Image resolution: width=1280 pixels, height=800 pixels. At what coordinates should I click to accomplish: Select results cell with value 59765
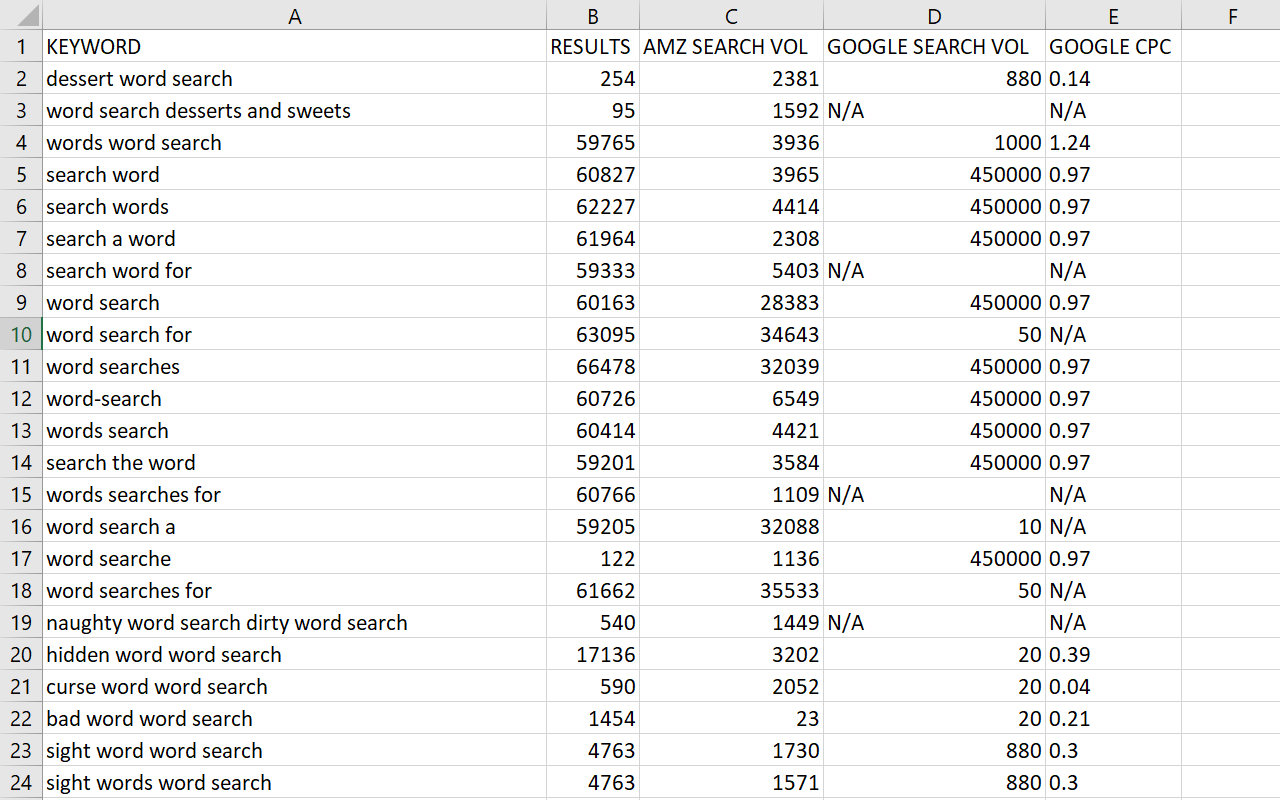[x=593, y=143]
